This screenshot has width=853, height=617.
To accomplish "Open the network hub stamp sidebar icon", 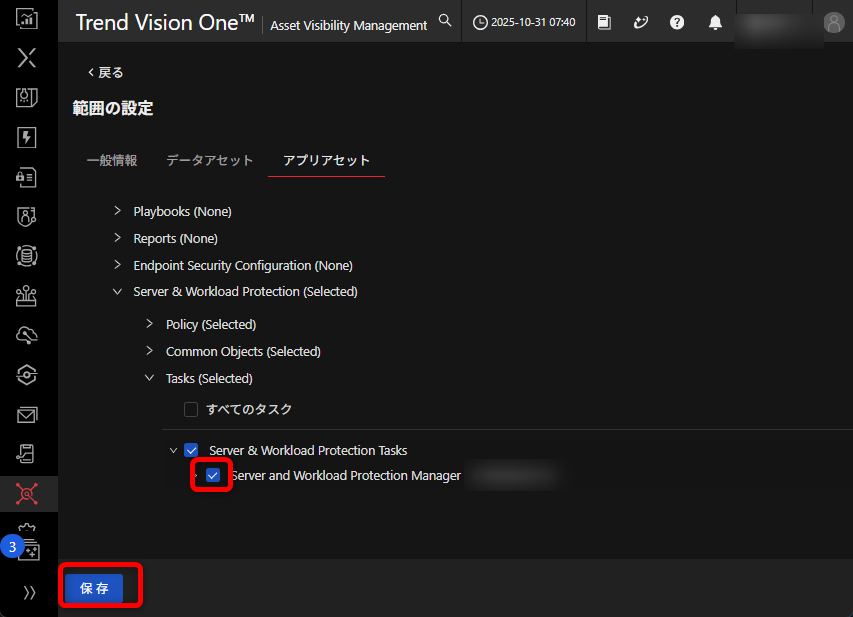I will [x=27, y=295].
